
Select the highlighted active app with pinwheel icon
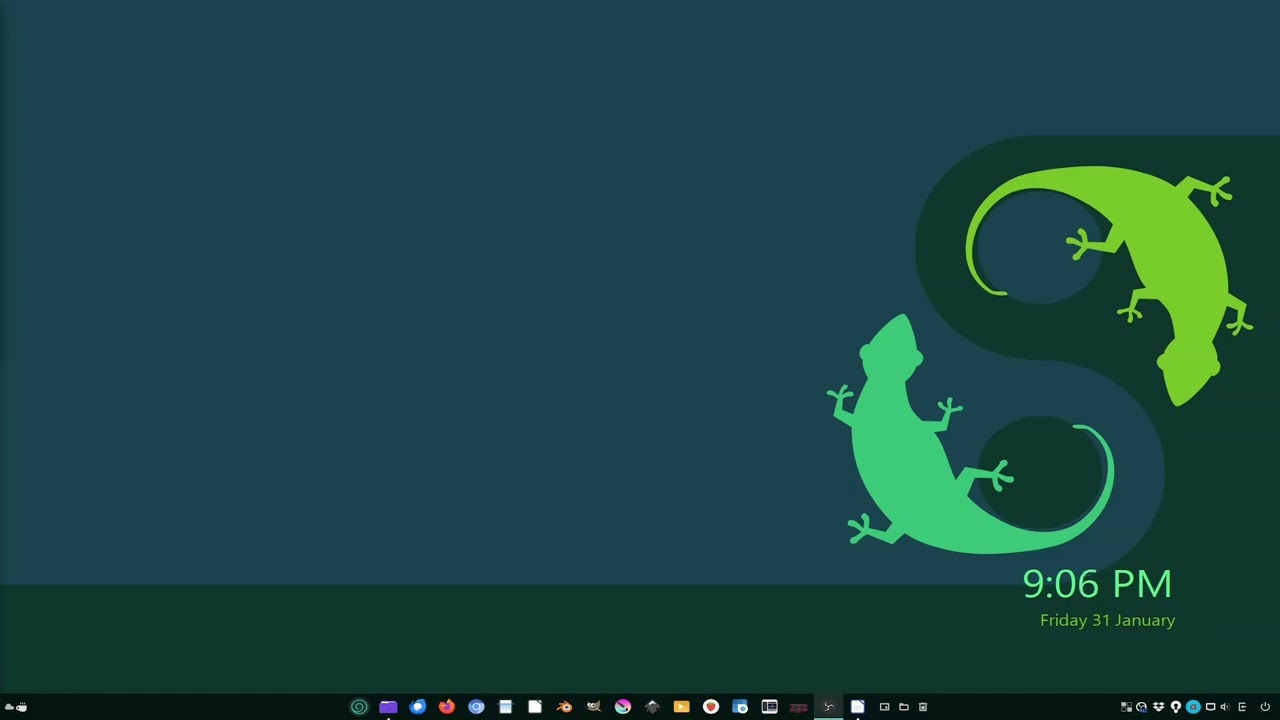(828, 707)
